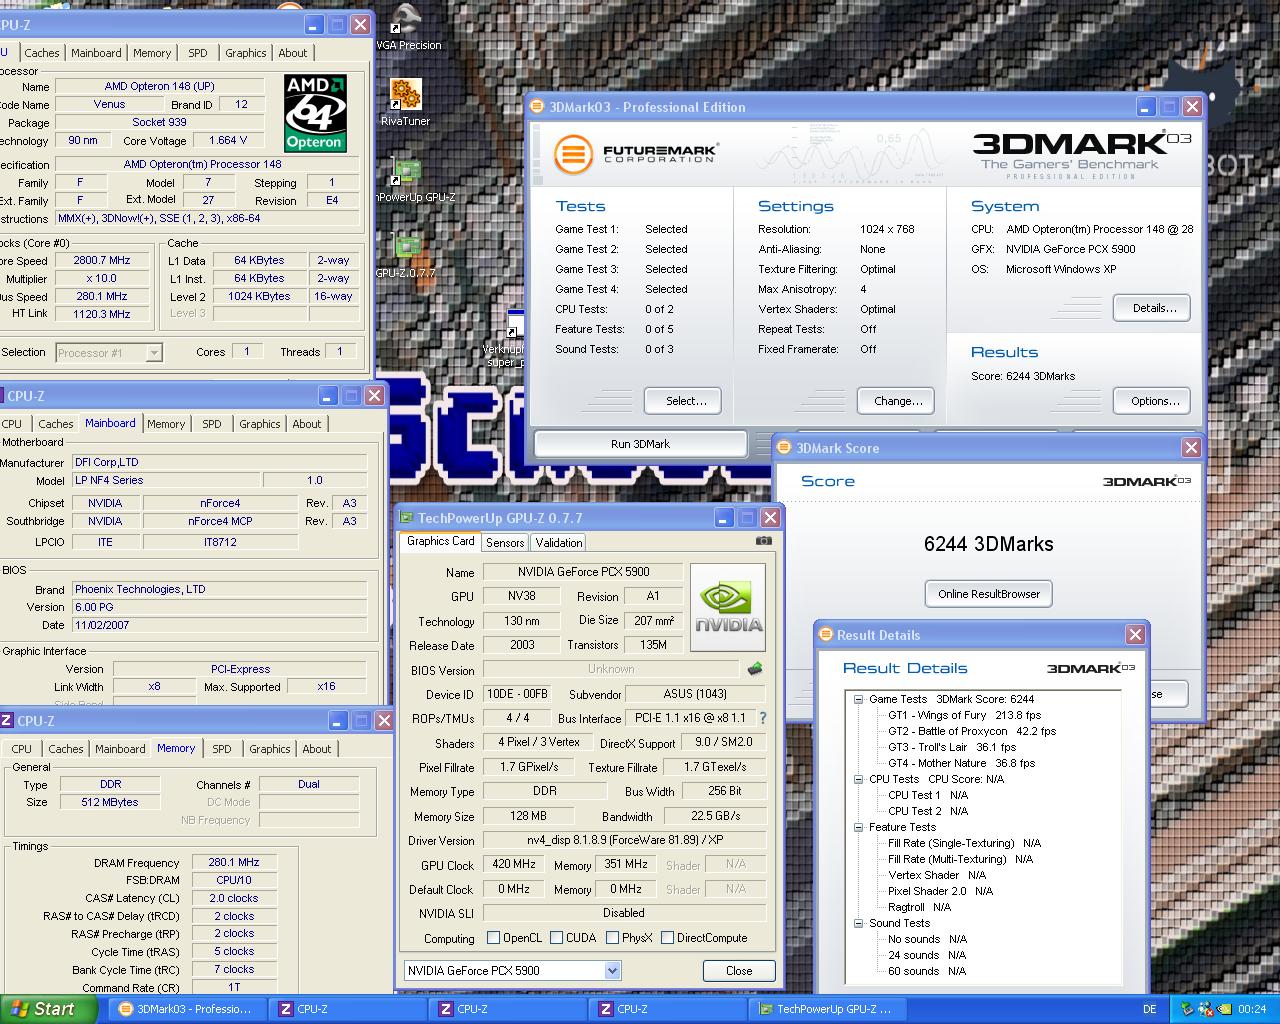Click the system tray clock showing 00:24
Image resolution: width=1280 pixels, height=1024 pixels.
pos(1252,1009)
